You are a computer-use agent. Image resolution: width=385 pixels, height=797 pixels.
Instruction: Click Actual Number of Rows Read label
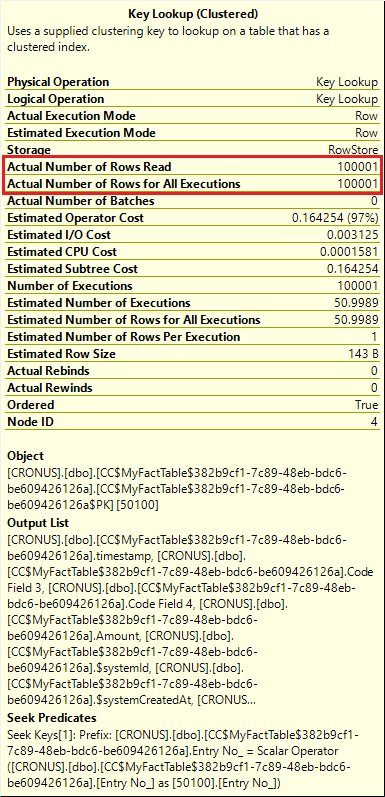(89, 167)
